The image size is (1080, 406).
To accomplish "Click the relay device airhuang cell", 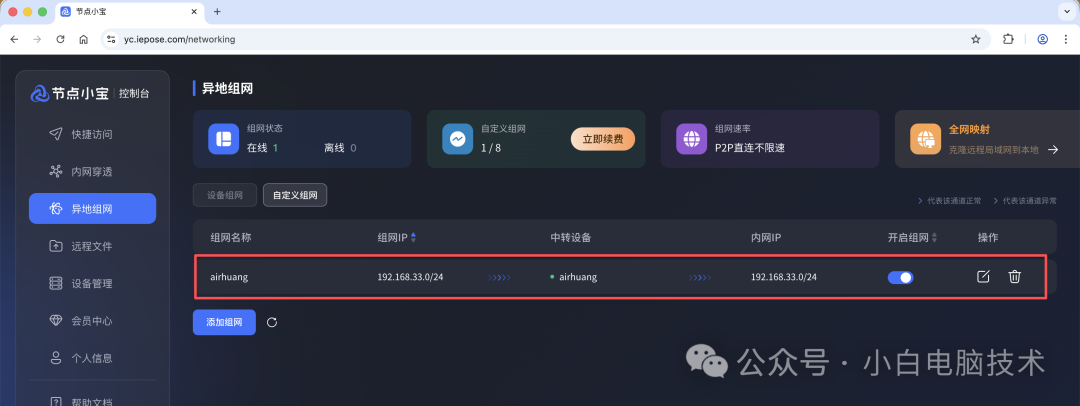I will point(578,277).
